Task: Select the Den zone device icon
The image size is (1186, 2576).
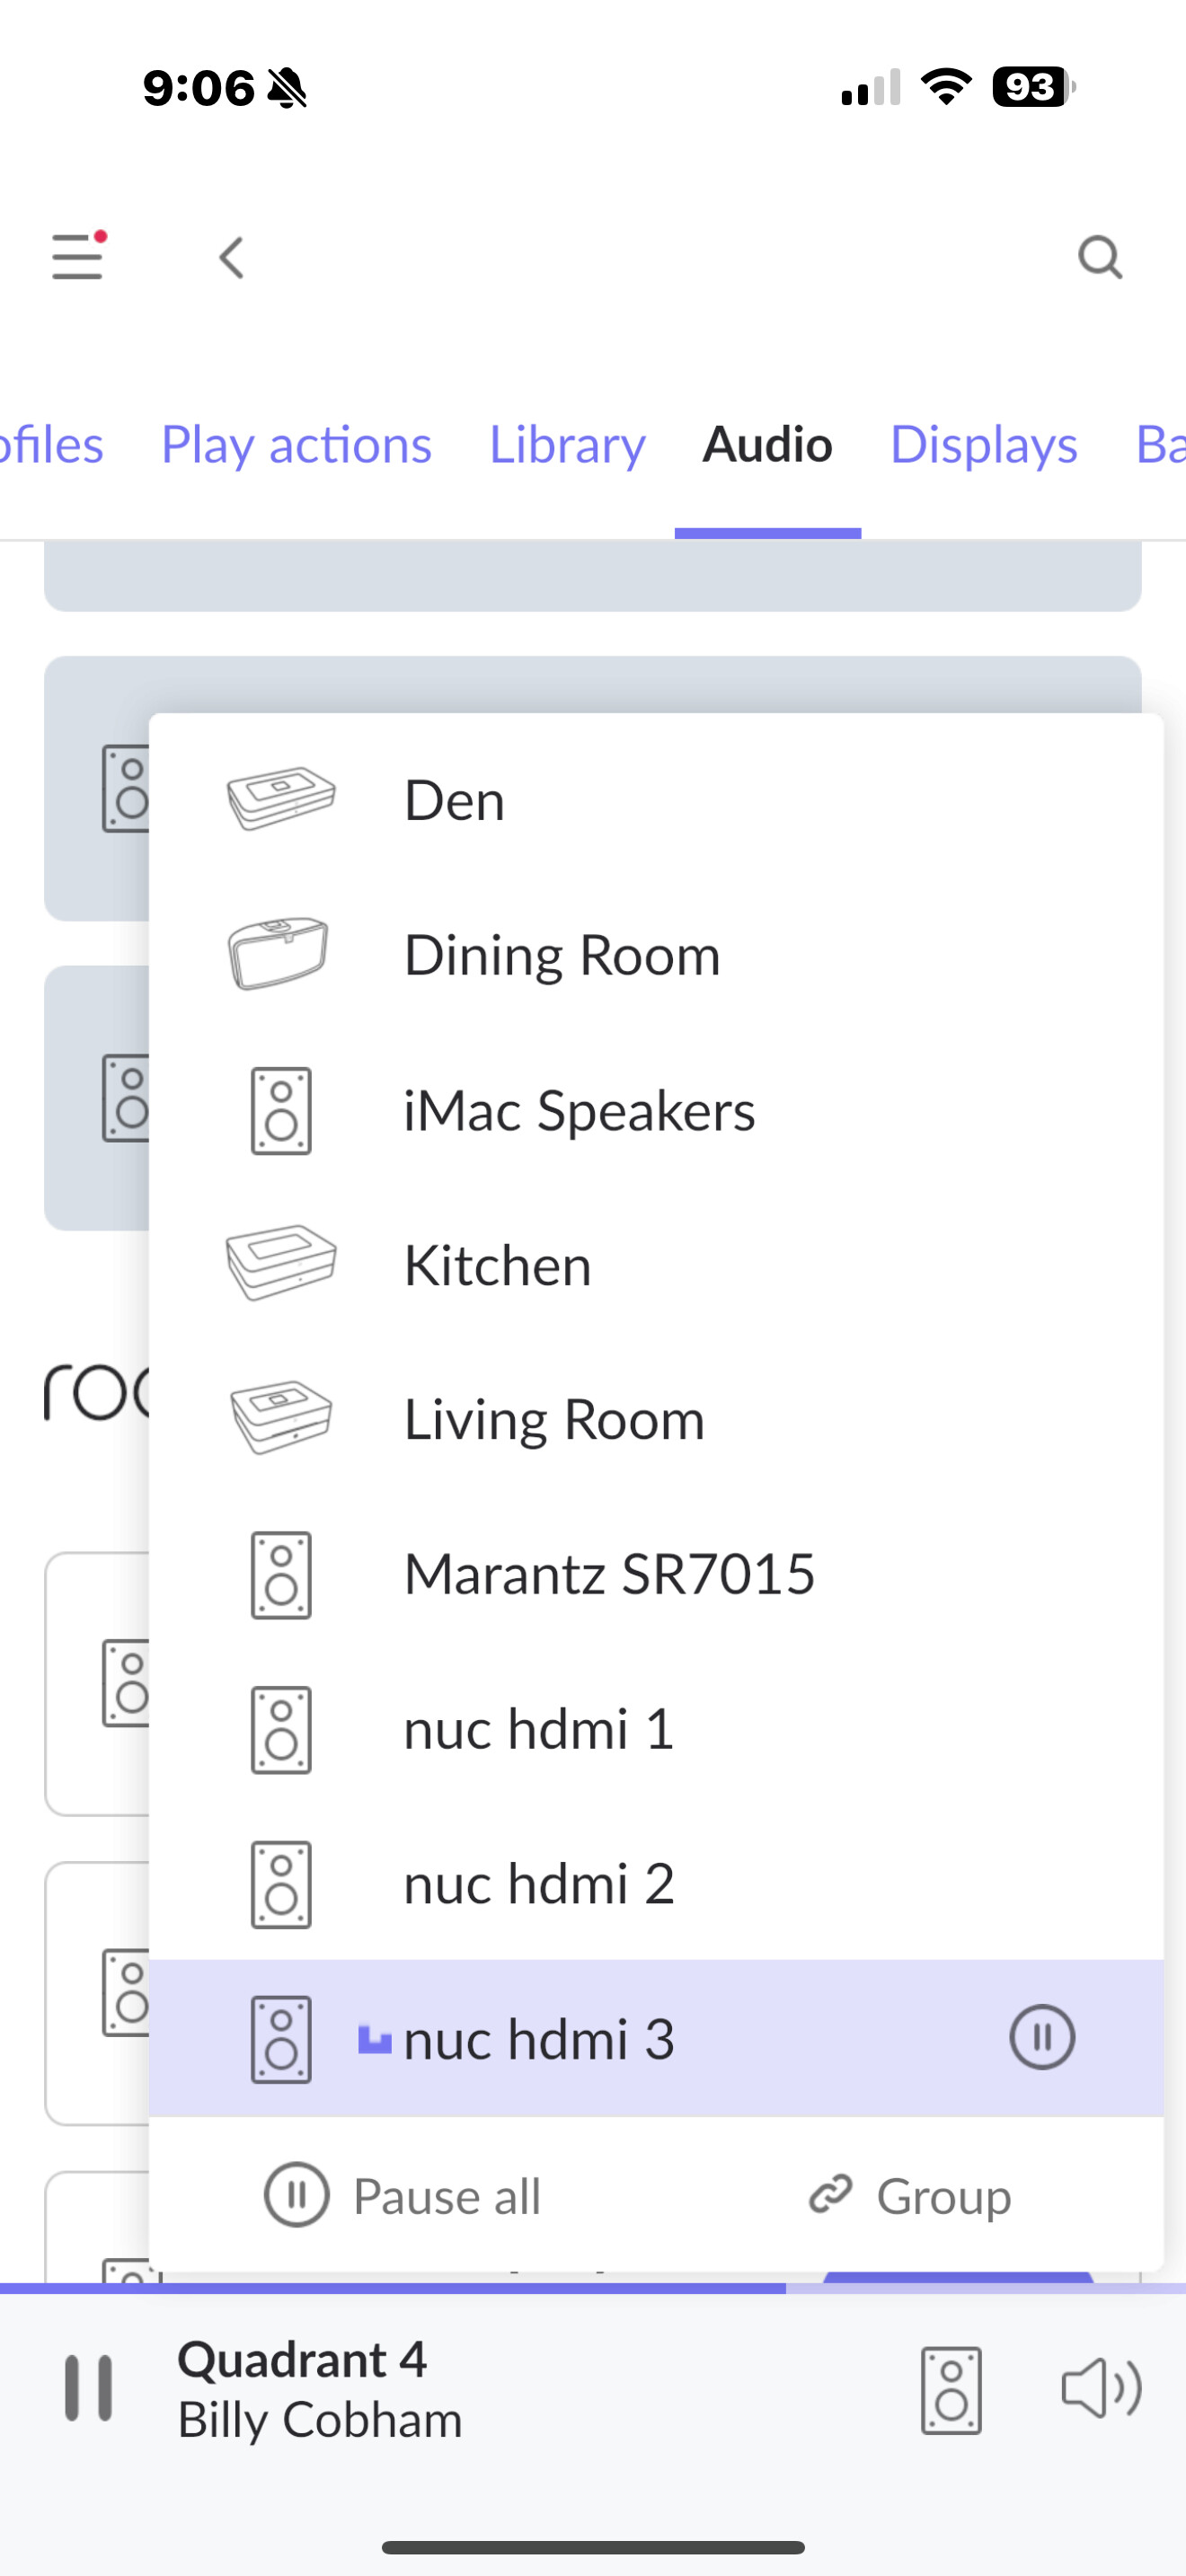Action: tap(281, 799)
